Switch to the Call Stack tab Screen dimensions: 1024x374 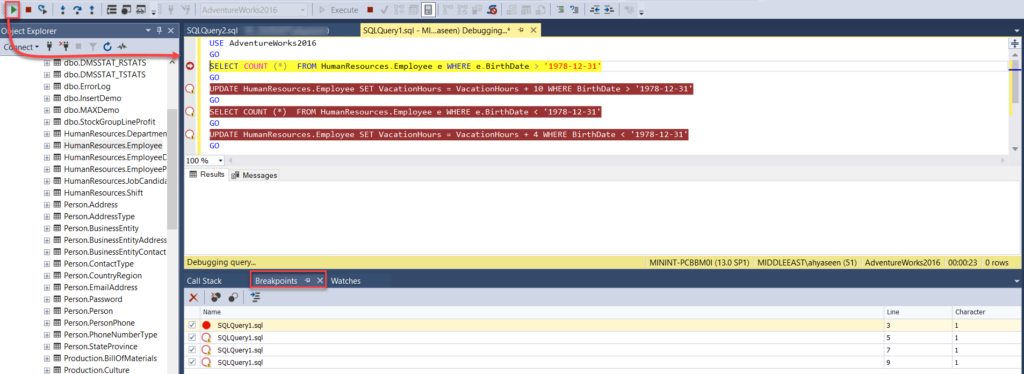[x=204, y=281]
